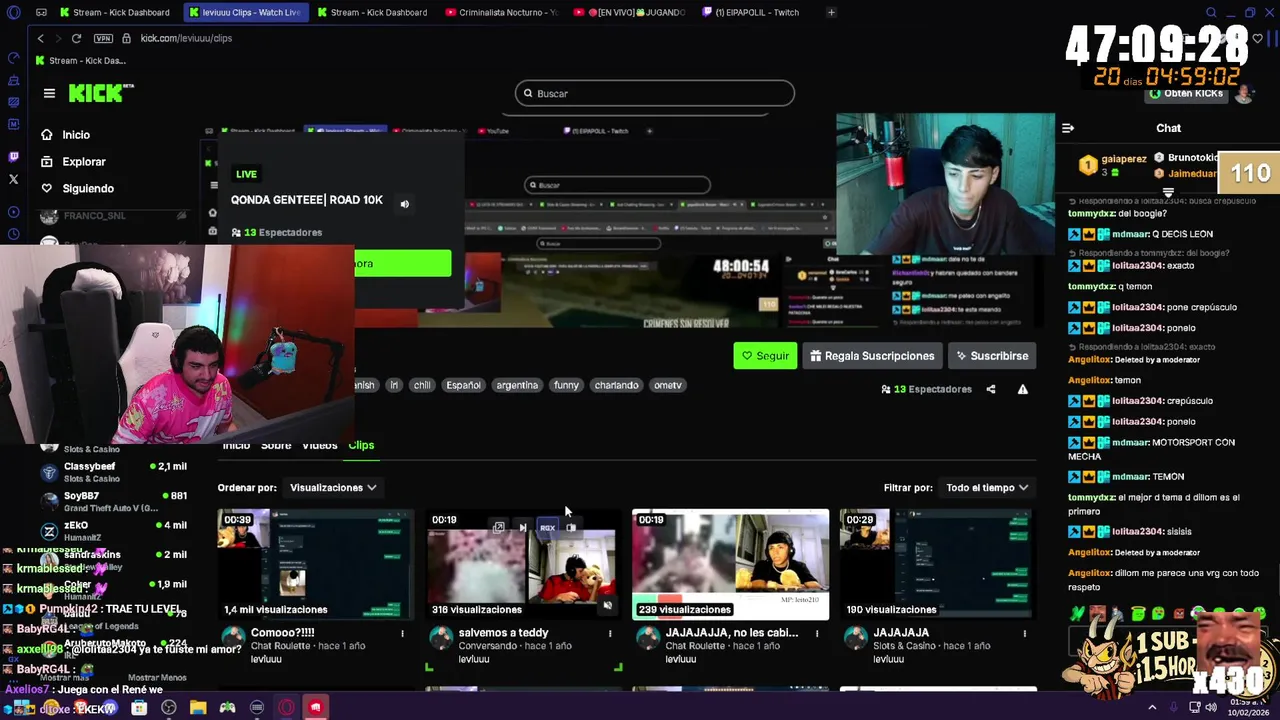Mute the stream preview volume icon
This screenshot has height=720, width=1280.
[x=404, y=204]
